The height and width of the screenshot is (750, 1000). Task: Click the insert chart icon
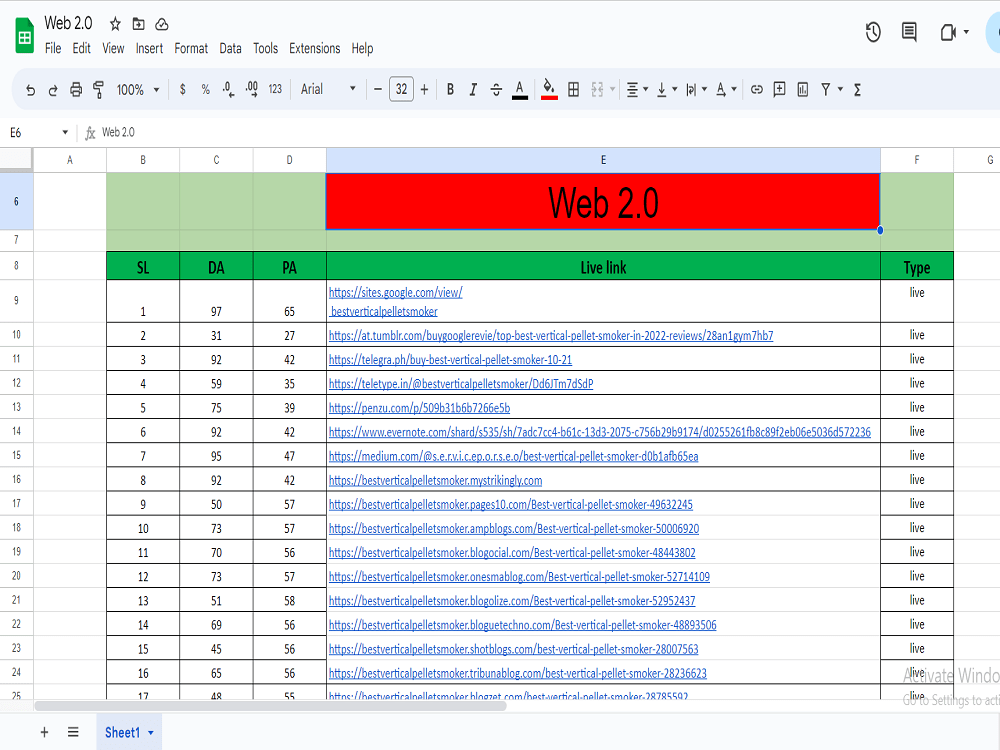(803, 90)
